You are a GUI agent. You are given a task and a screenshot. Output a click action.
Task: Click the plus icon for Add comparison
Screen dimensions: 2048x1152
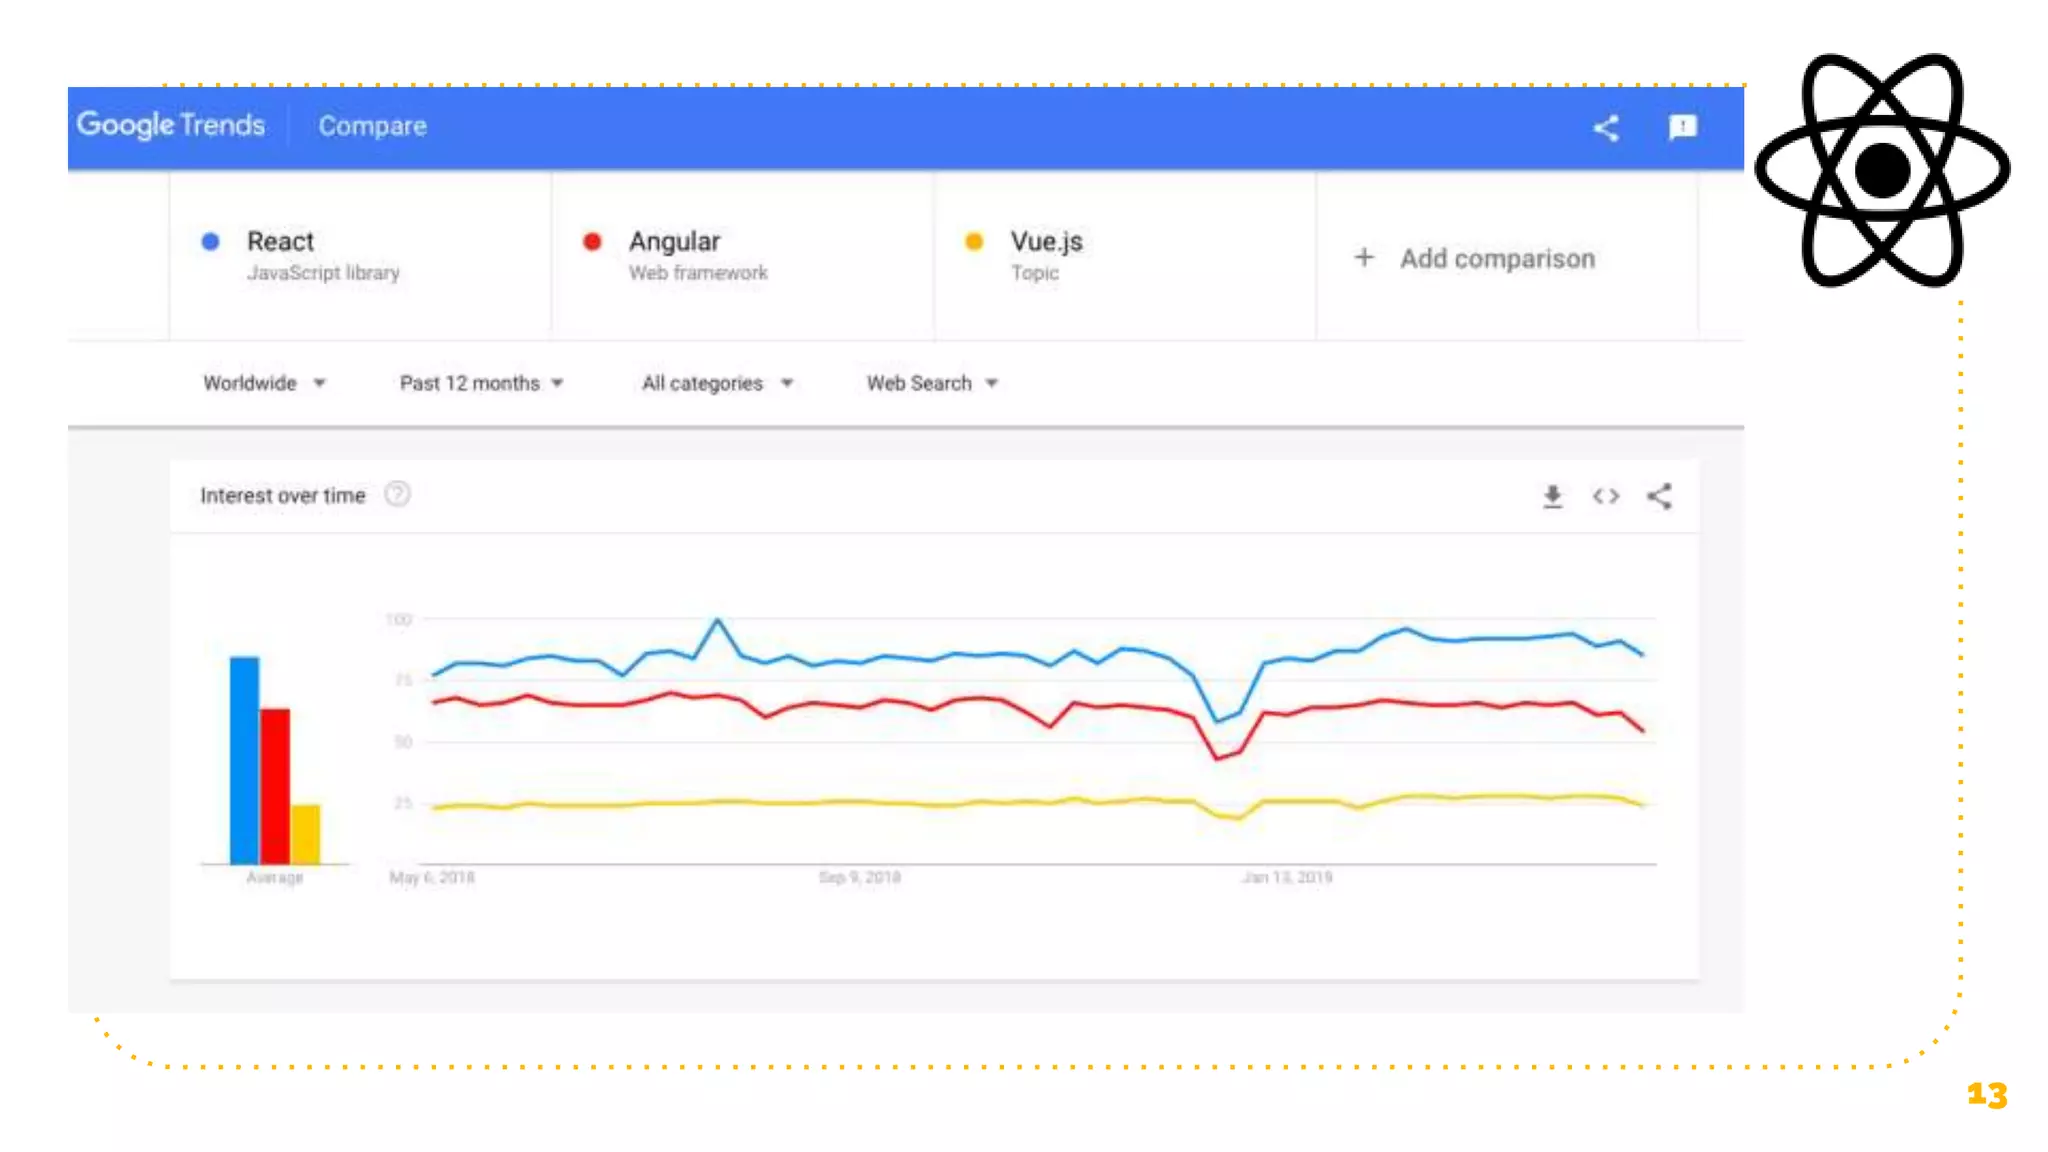[x=1364, y=258]
